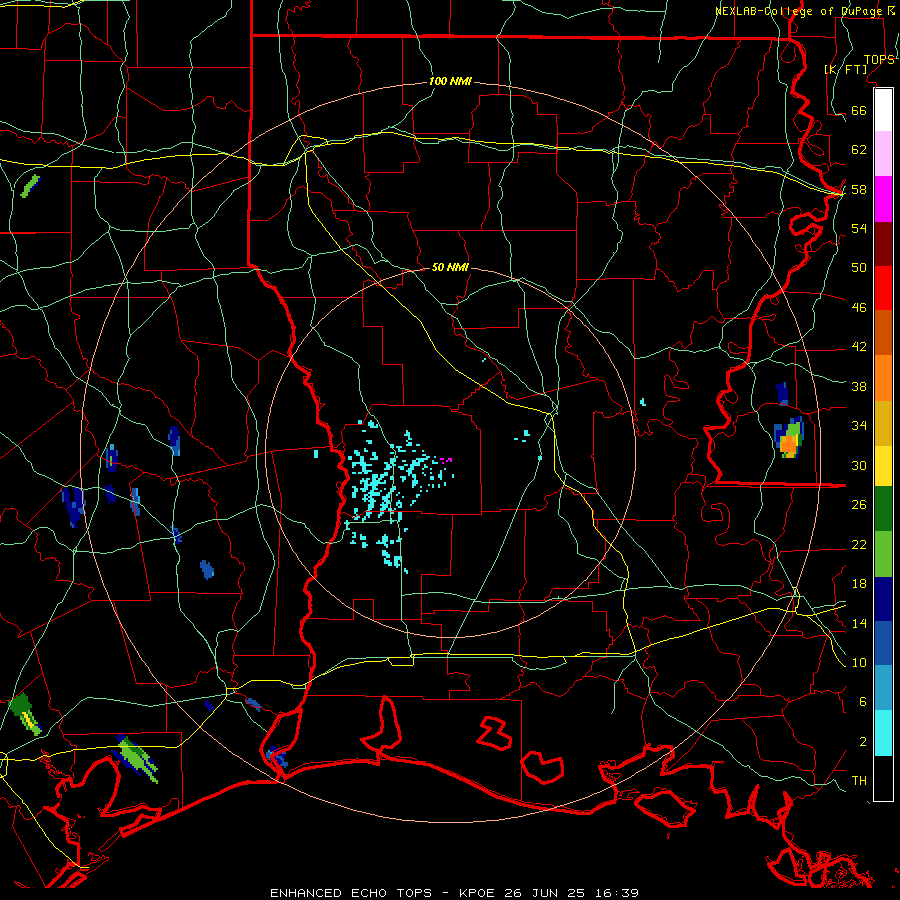Click legend value 14

[859, 623]
